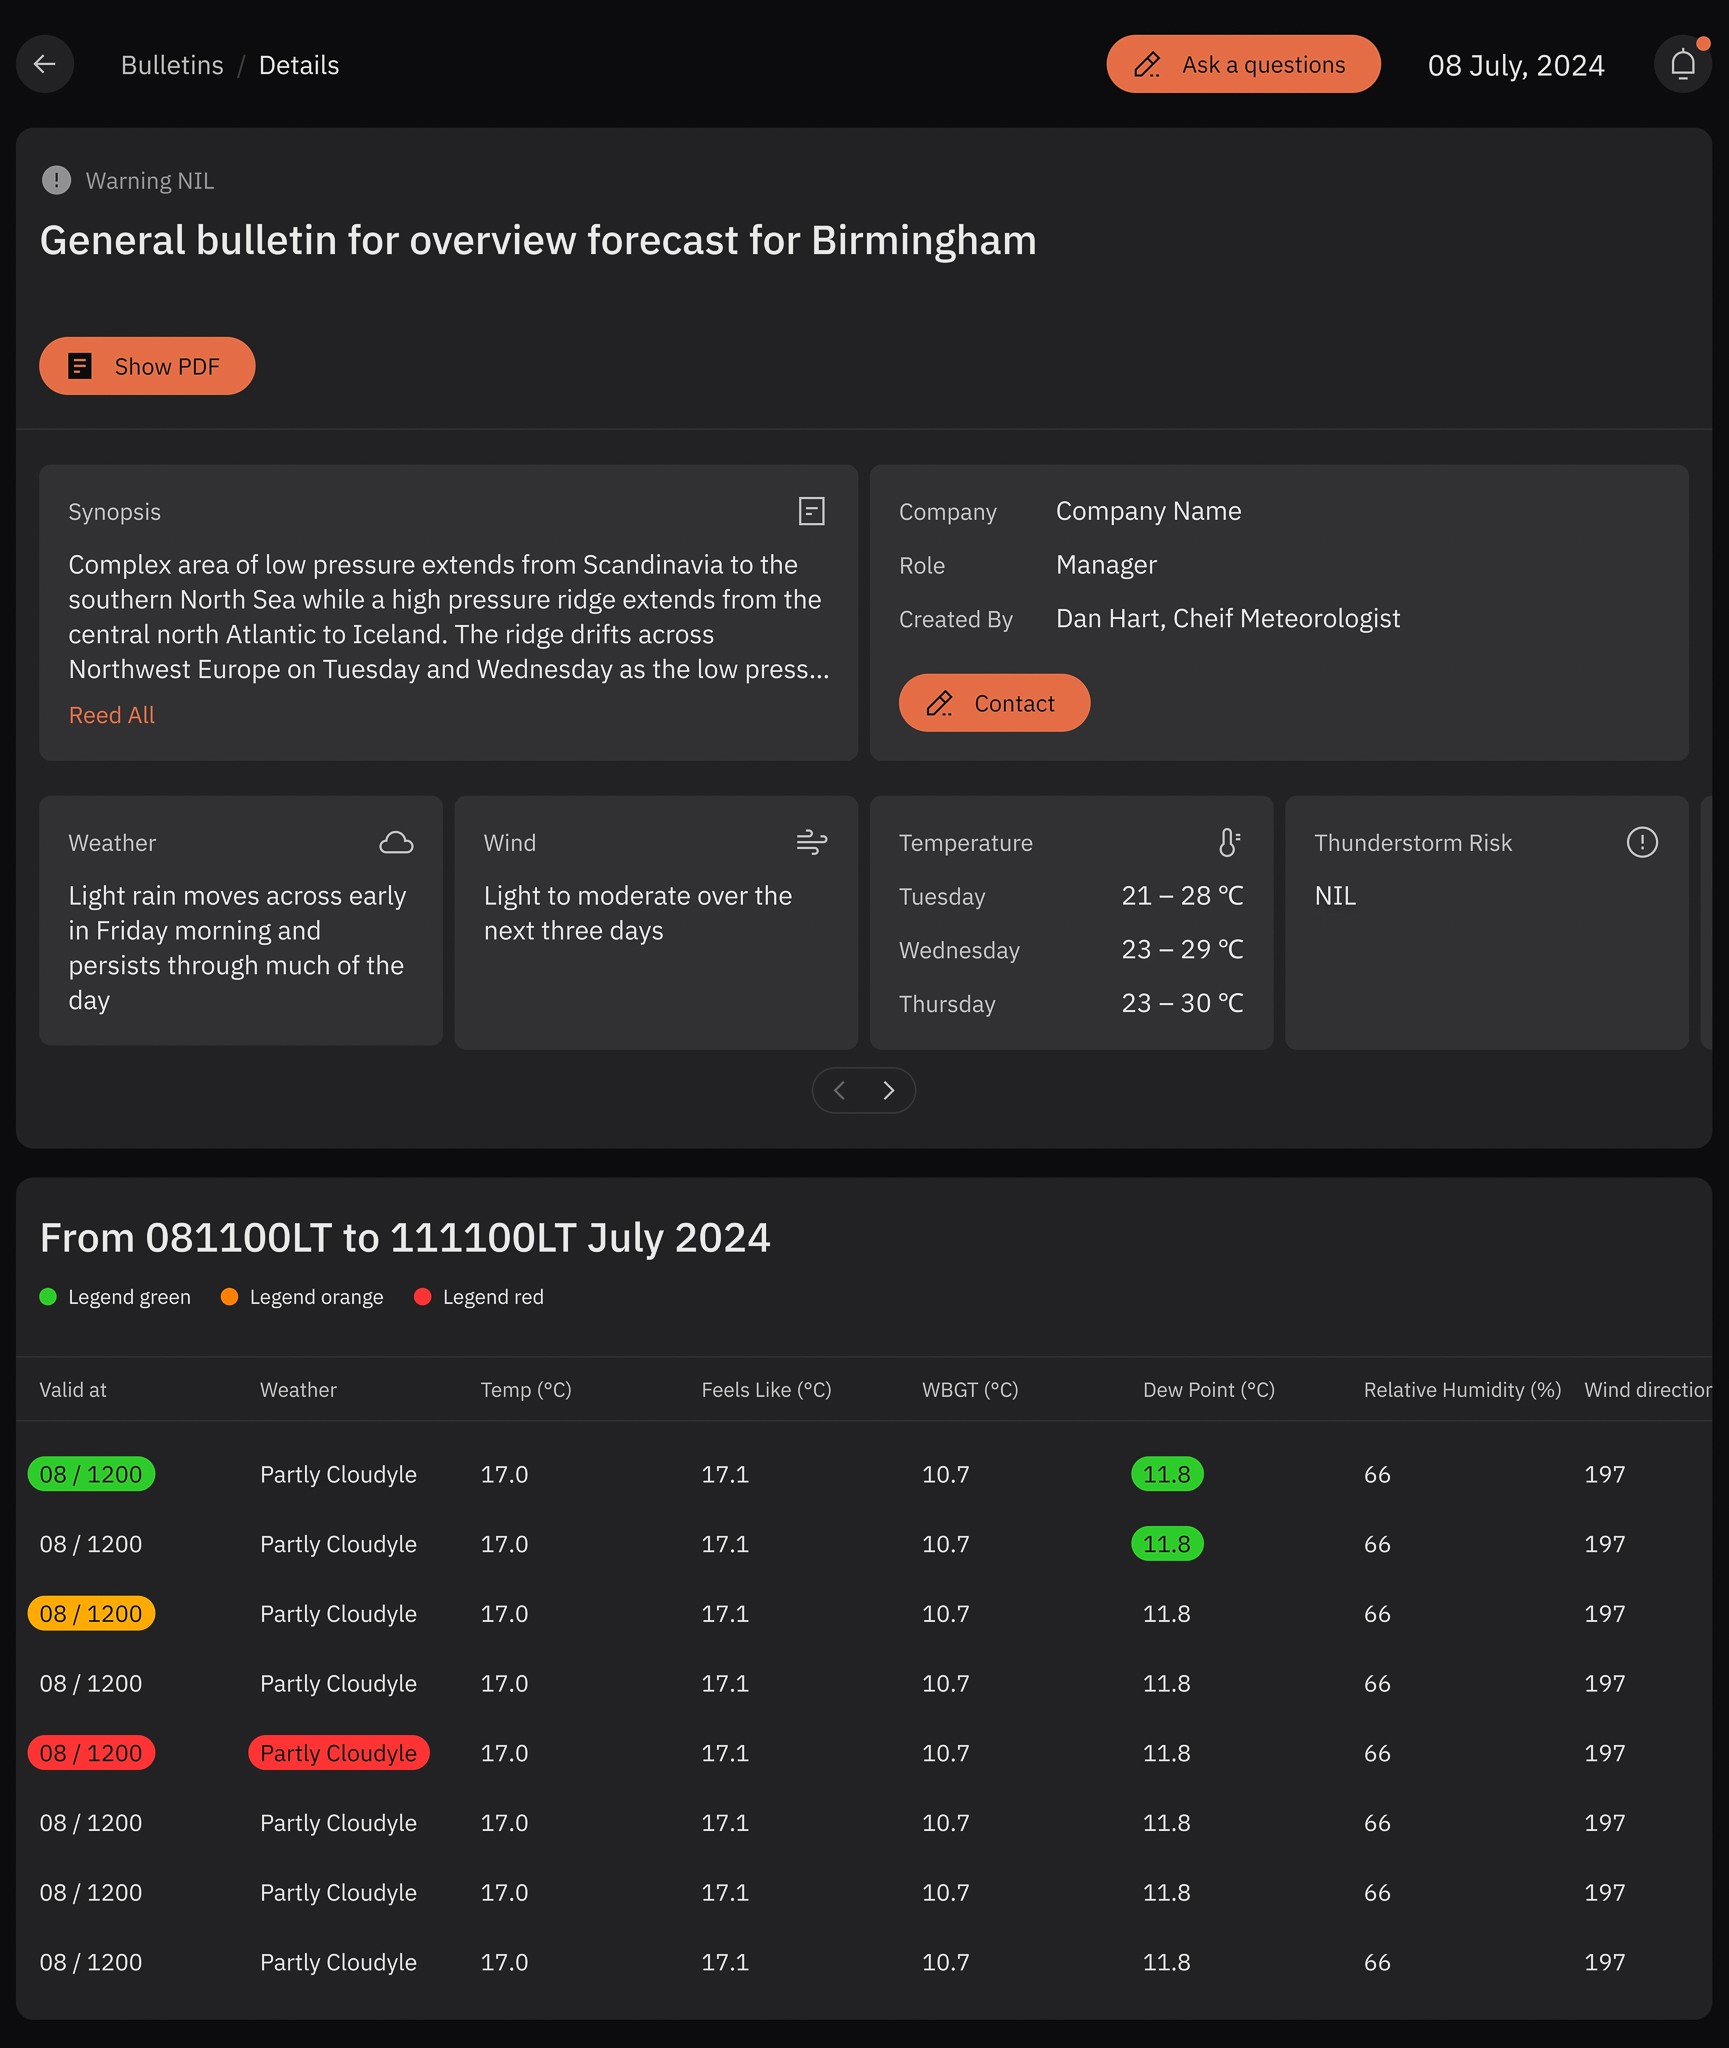
Task: Click the Synopsis note icon
Action: coord(811,511)
